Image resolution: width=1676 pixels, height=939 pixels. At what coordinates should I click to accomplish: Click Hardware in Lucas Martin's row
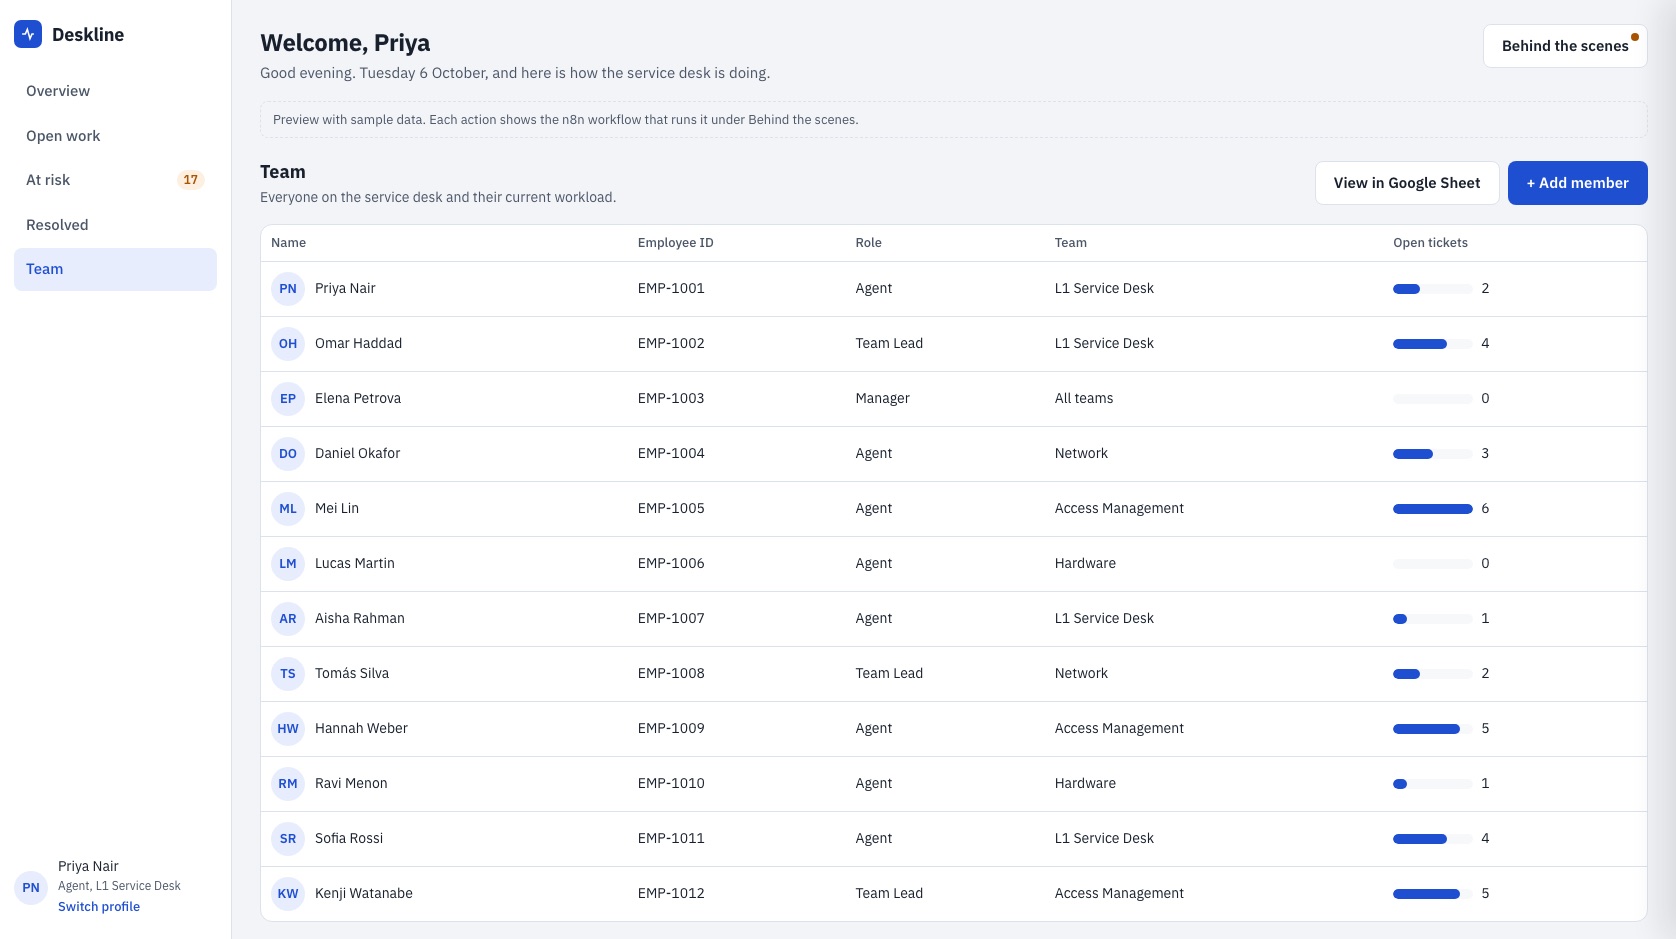pyautogui.click(x=1085, y=564)
